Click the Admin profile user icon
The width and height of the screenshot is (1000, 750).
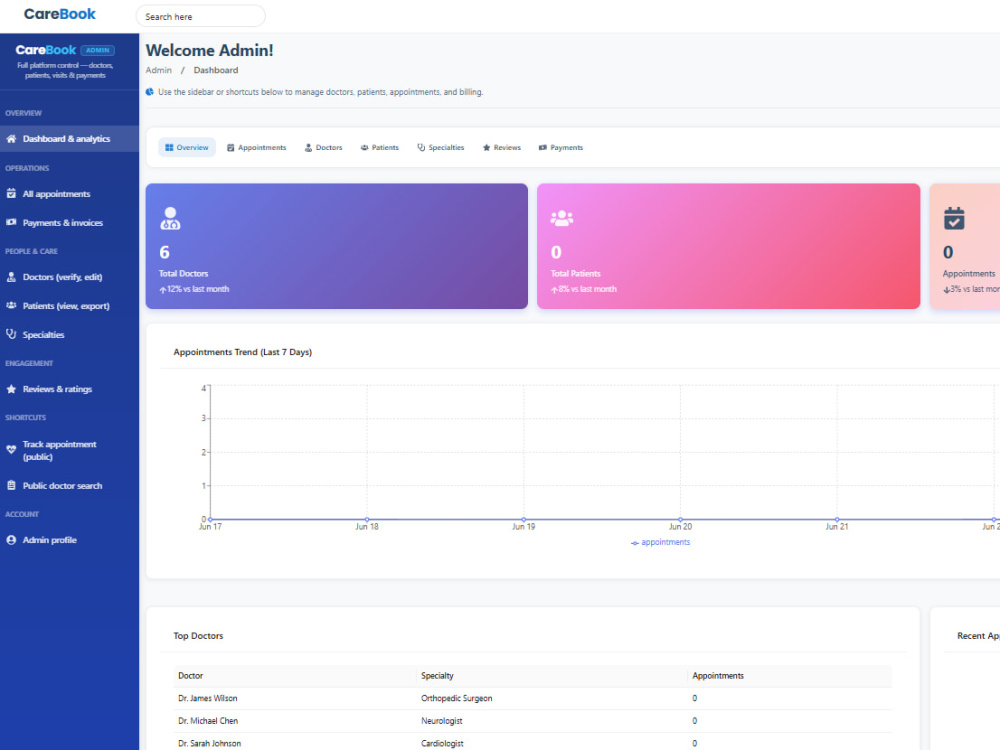[11, 540]
